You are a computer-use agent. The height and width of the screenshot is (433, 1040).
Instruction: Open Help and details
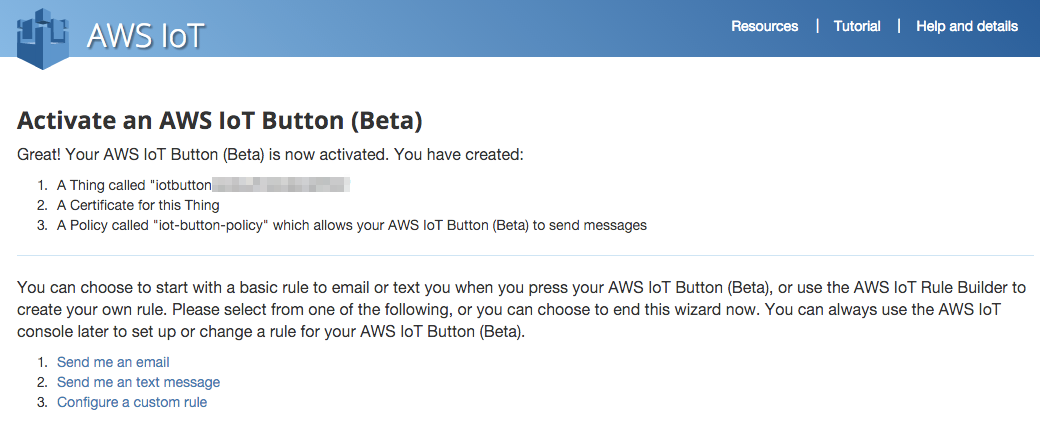967,26
